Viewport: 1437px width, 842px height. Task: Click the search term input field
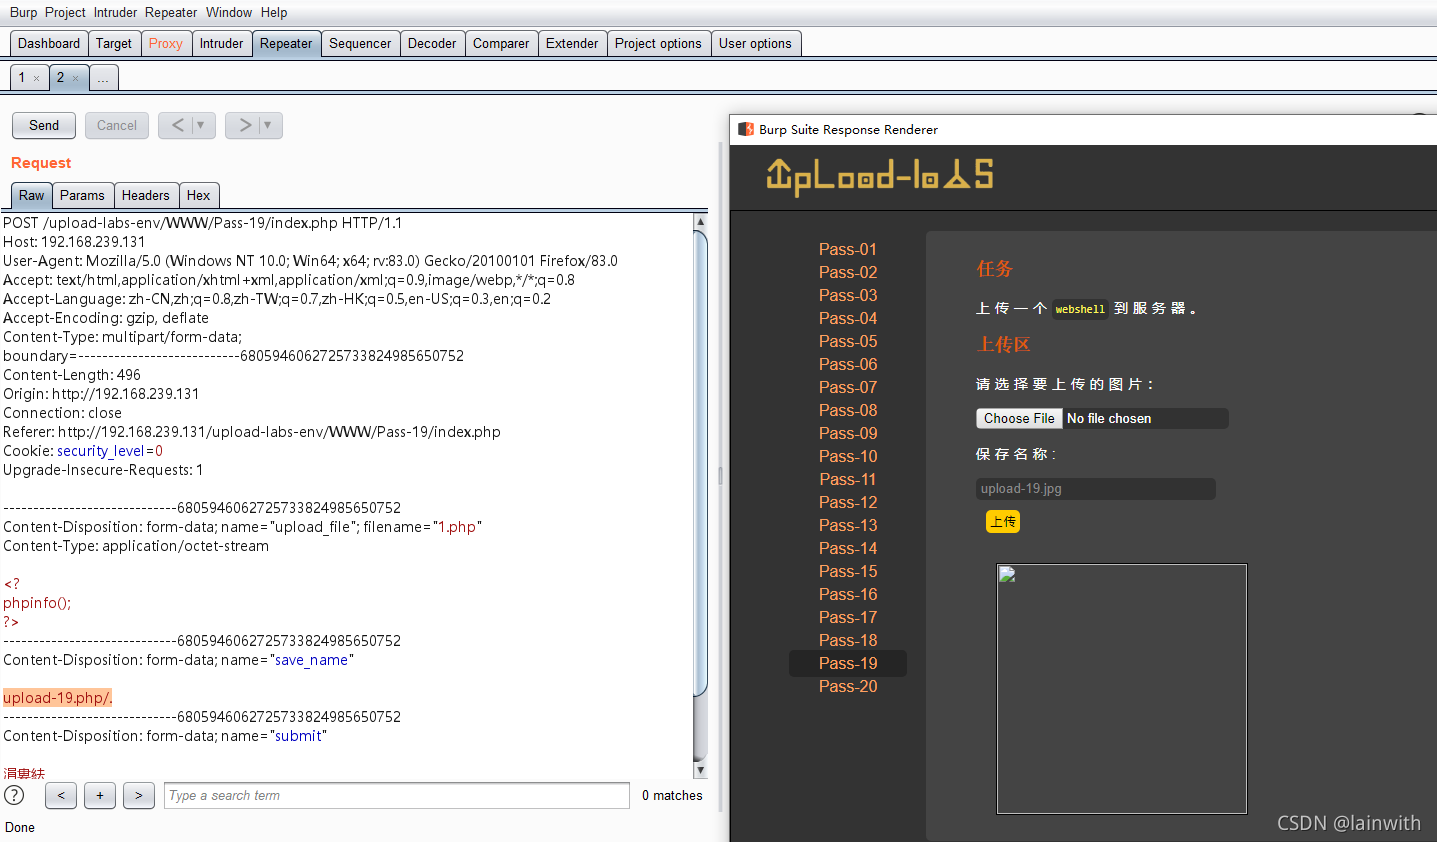(397, 795)
